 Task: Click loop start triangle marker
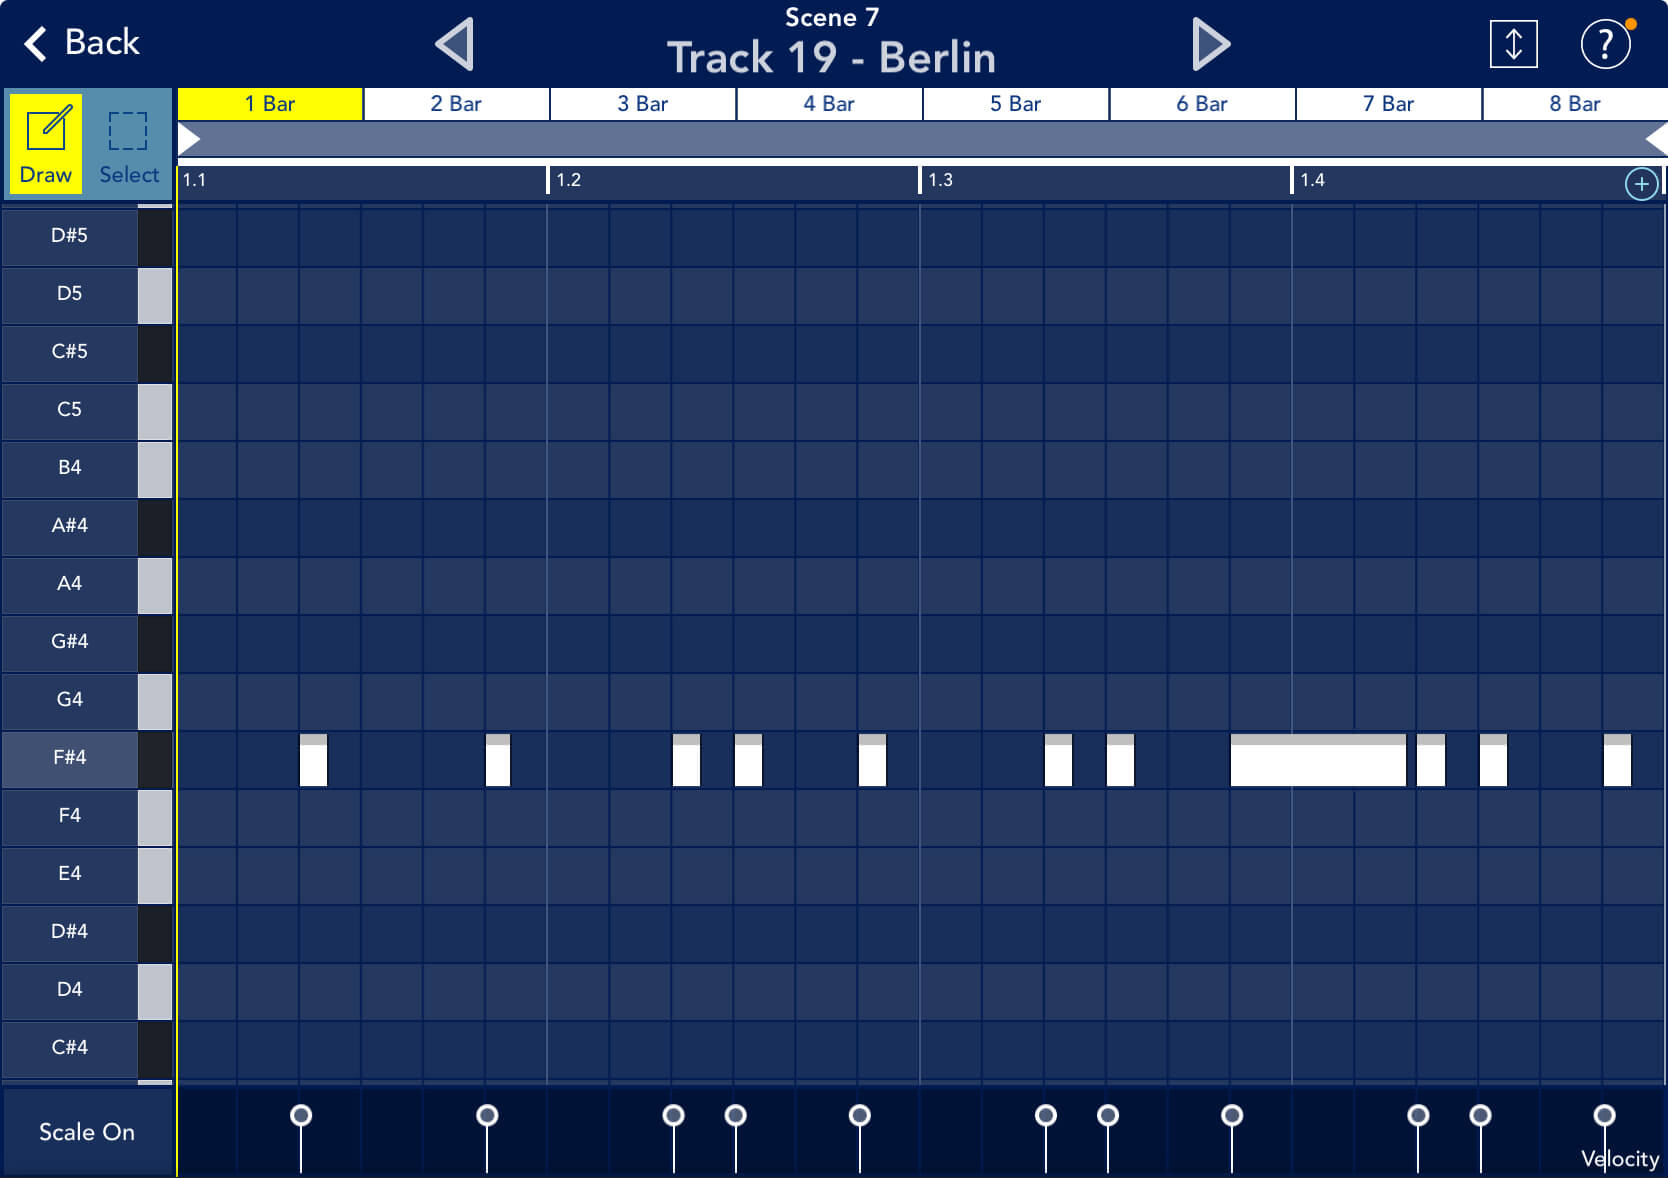coord(189,139)
